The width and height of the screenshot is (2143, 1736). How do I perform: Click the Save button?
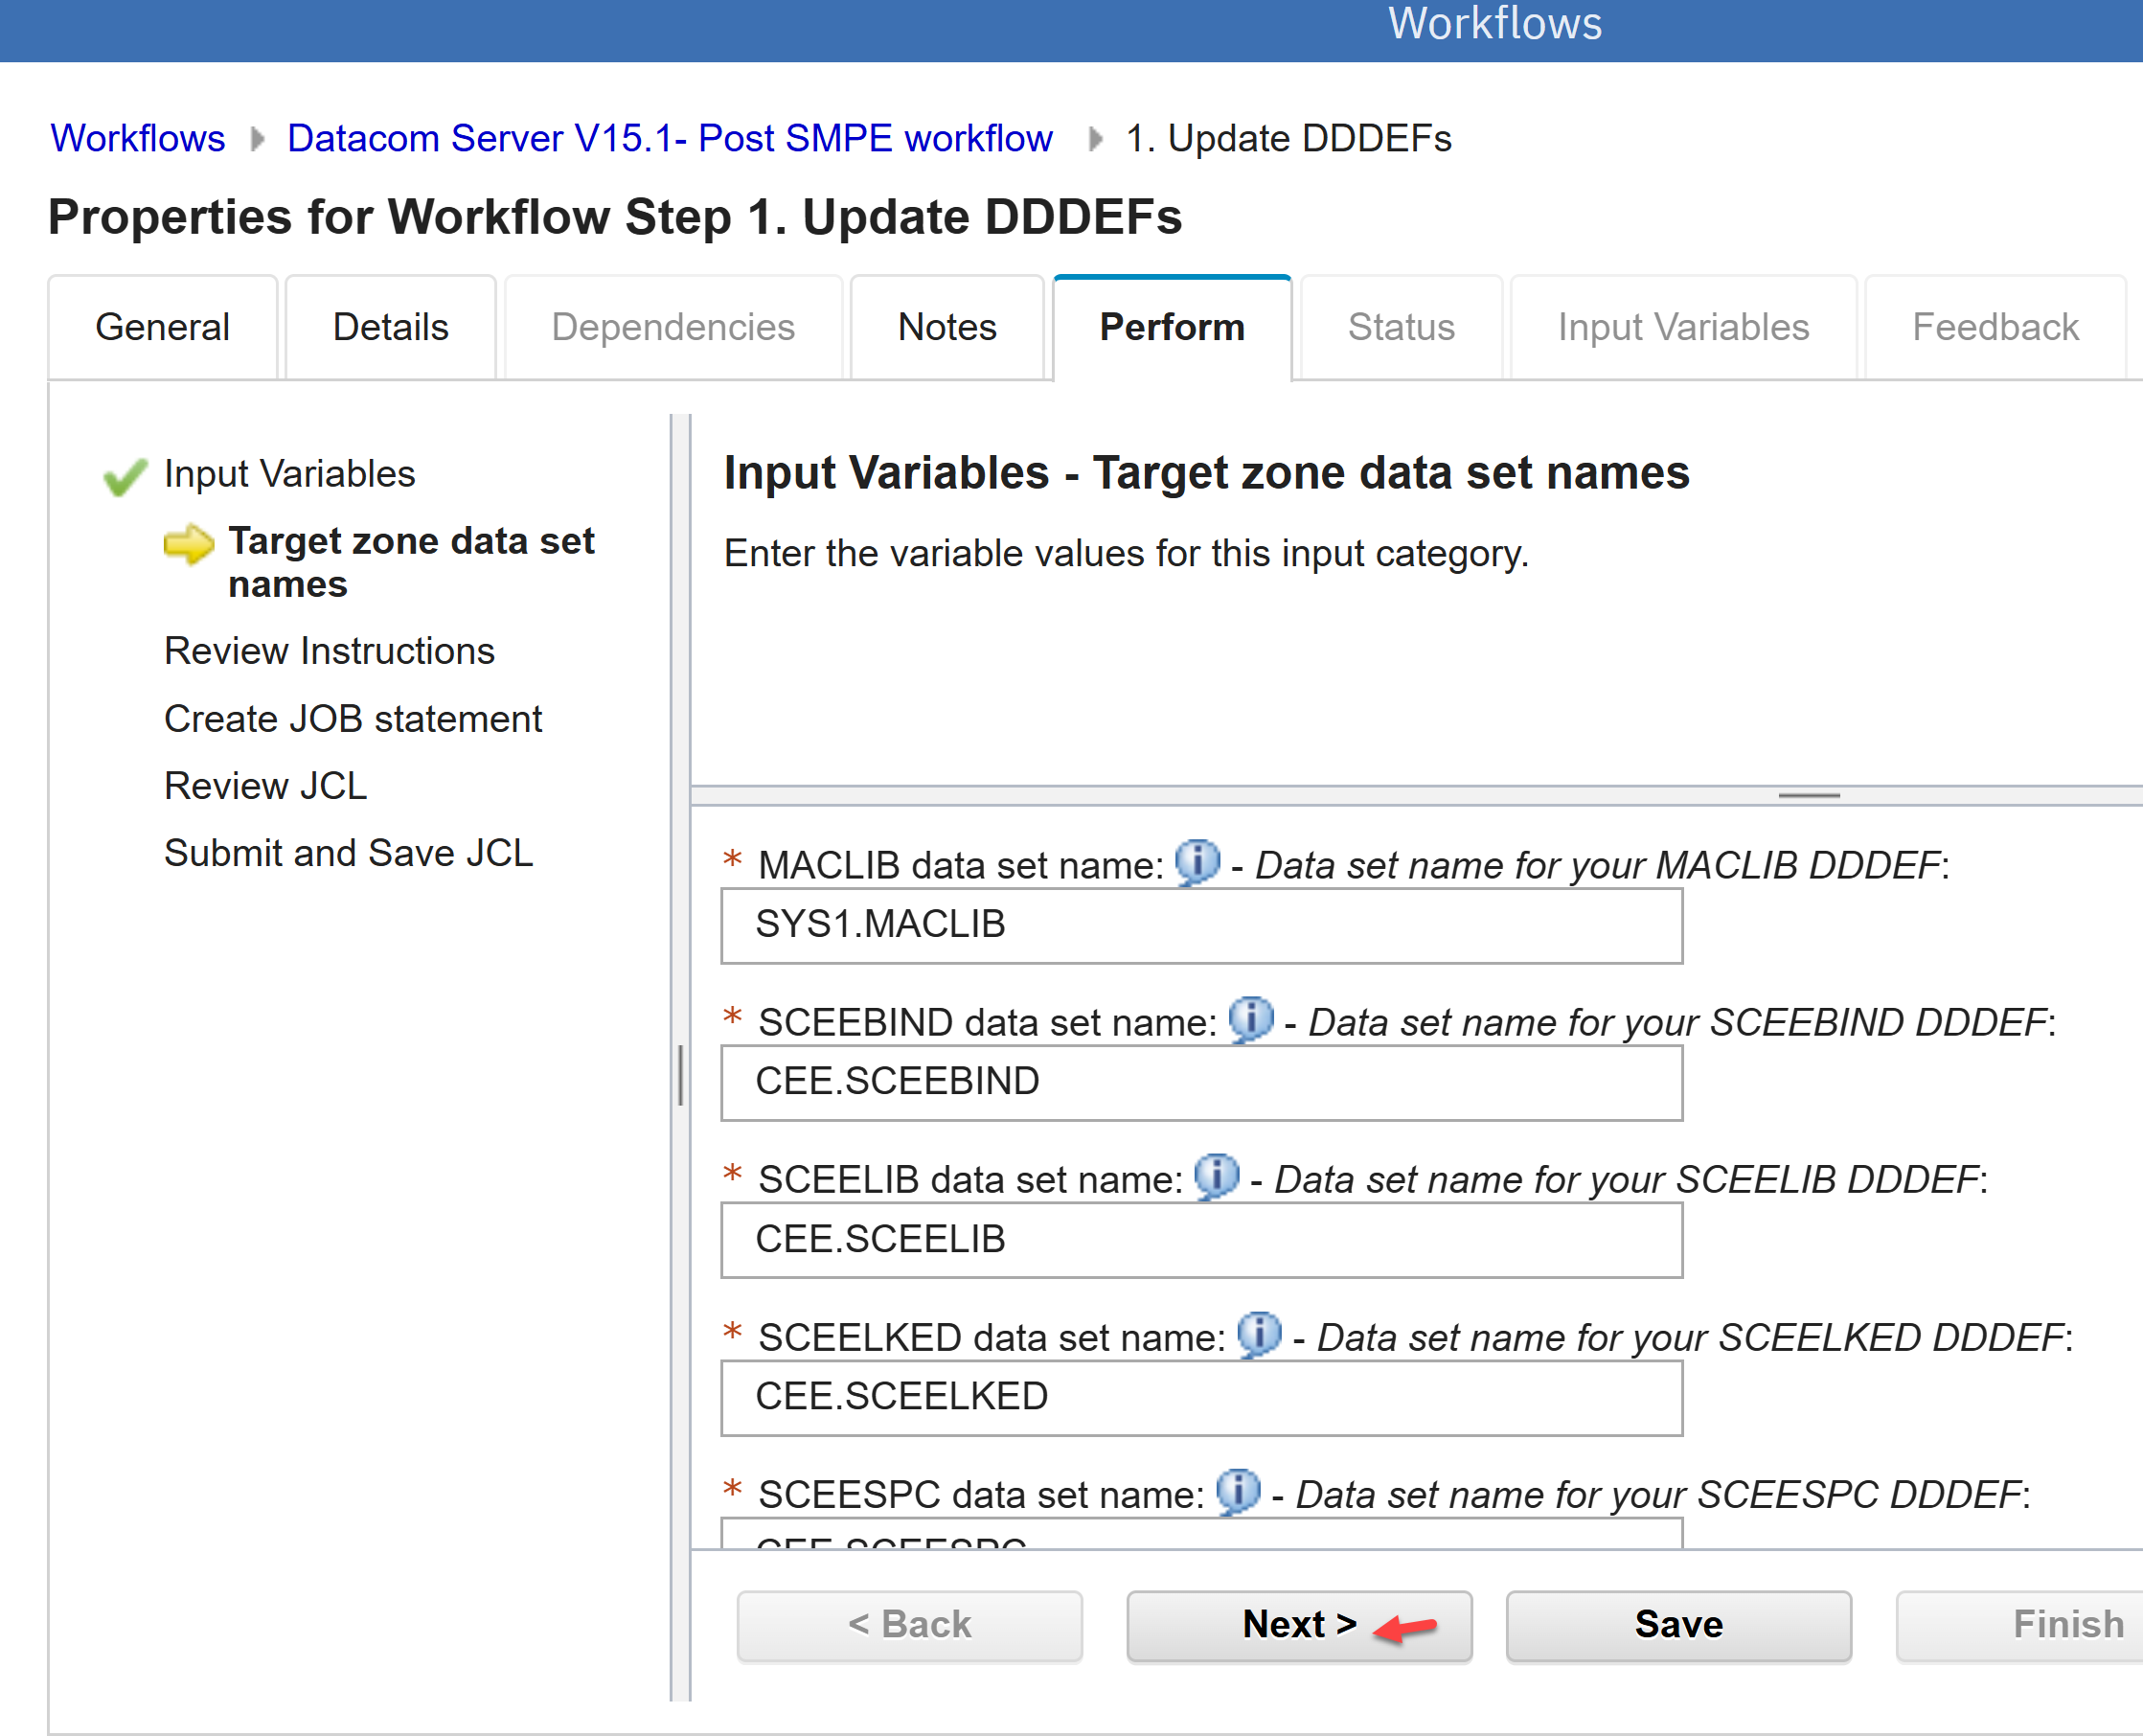click(x=1677, y=1623)
